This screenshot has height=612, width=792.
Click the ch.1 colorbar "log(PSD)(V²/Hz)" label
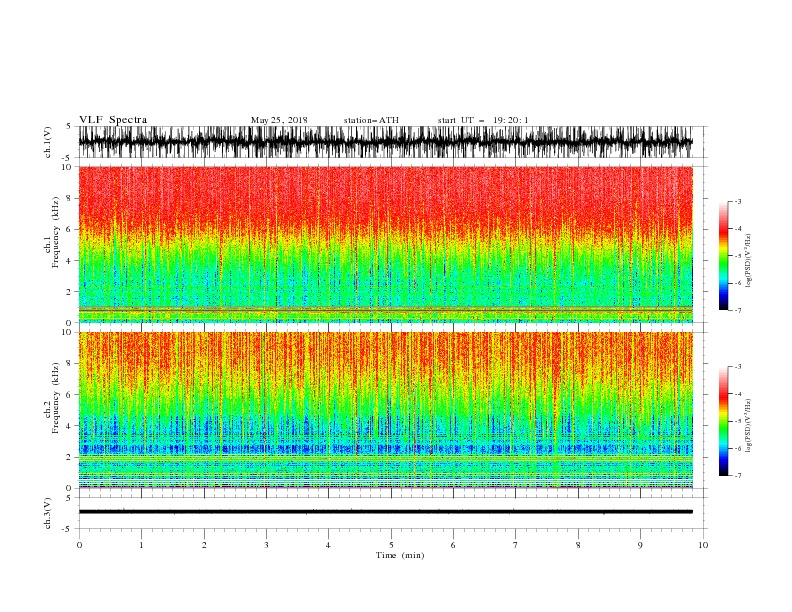pos(748,261)
